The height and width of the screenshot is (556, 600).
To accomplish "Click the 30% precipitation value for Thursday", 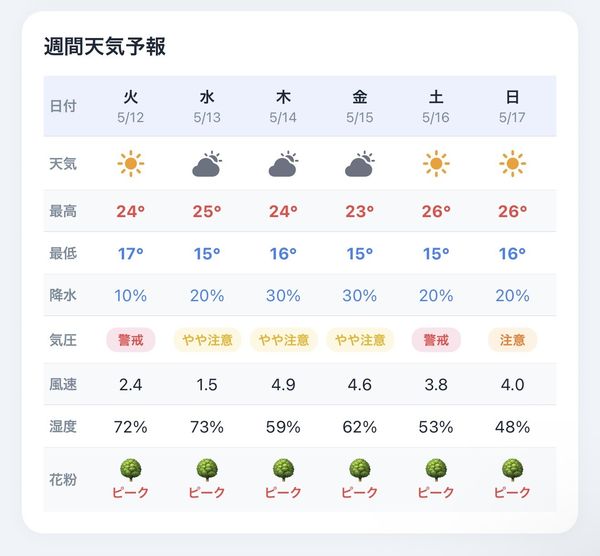I will tap(284, 296).
